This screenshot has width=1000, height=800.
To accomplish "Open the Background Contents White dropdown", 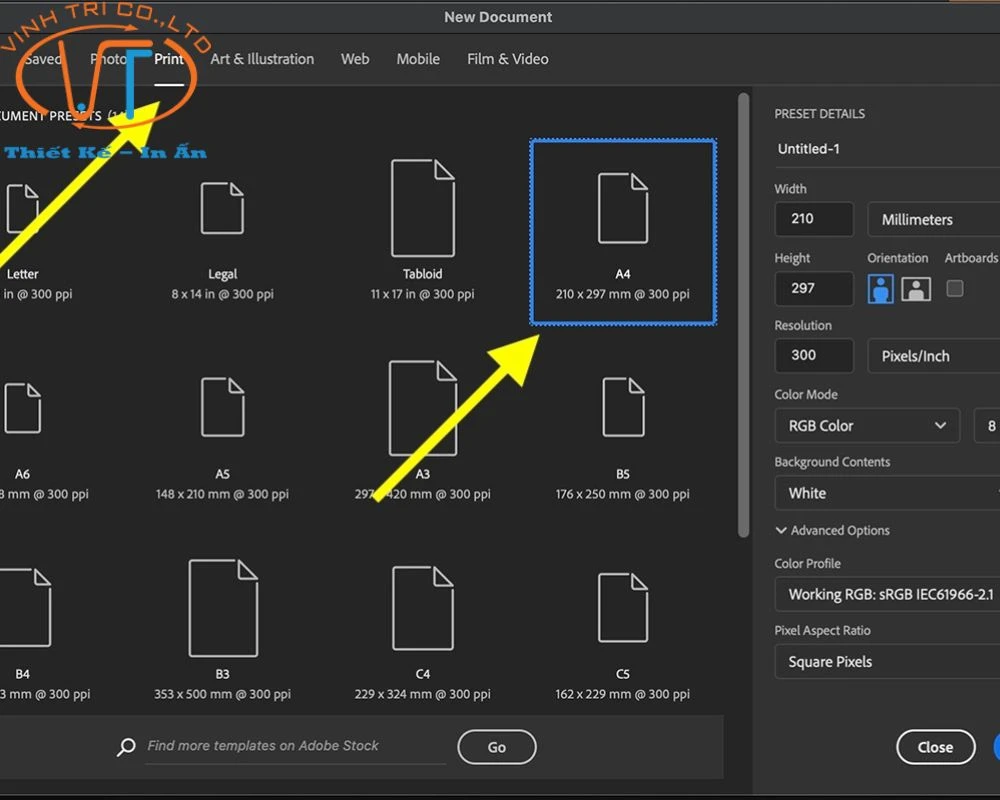I will click(887, 493).
